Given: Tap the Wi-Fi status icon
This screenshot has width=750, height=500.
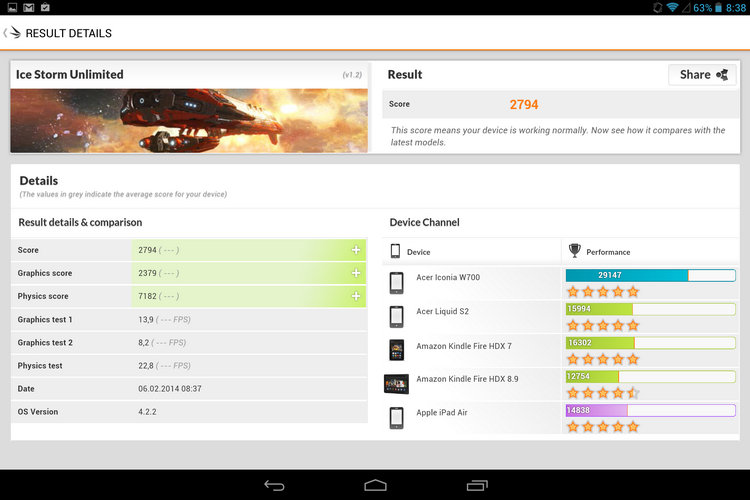Looking at the screenshot, I should pyautogui.click(x=672, y=7).
